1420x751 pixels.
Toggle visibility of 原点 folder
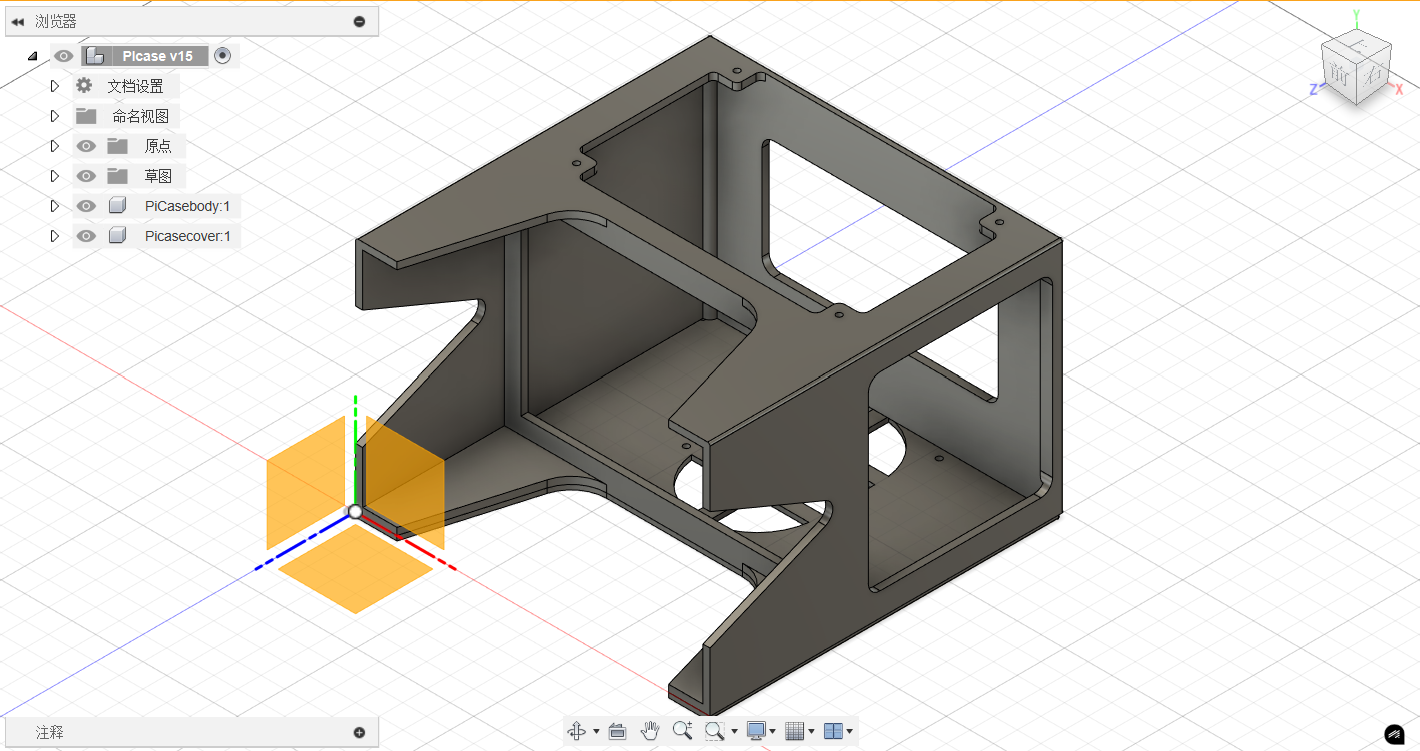(86, 146)
